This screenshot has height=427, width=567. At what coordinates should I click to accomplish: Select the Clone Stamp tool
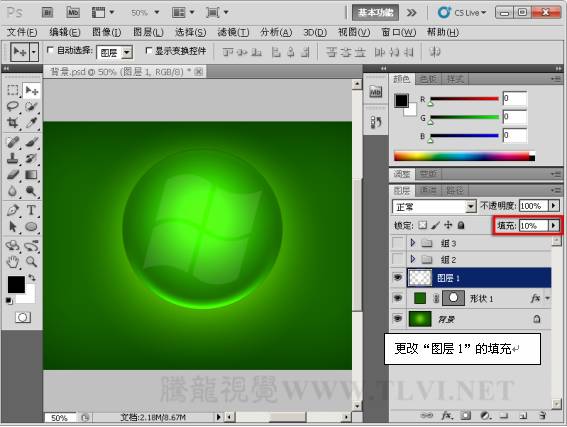(13, 158)
